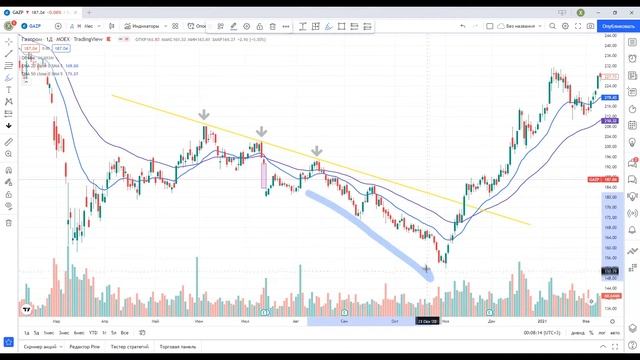Viewport: 640px width, 360px height.
Task: Open axis settings gear in chart corner
Action: [612, 322]
